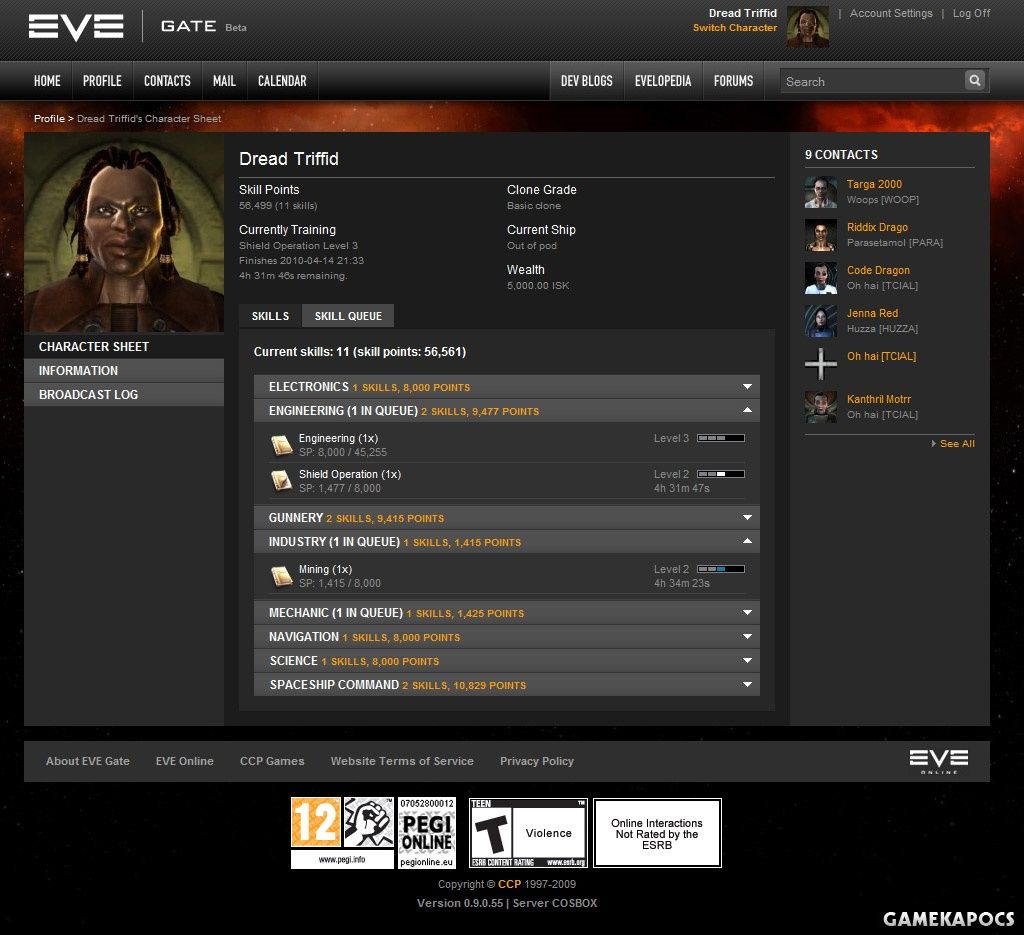Click the Log Off link
Viewport: 1024px width, 935px height.
(x=971, y=13)
